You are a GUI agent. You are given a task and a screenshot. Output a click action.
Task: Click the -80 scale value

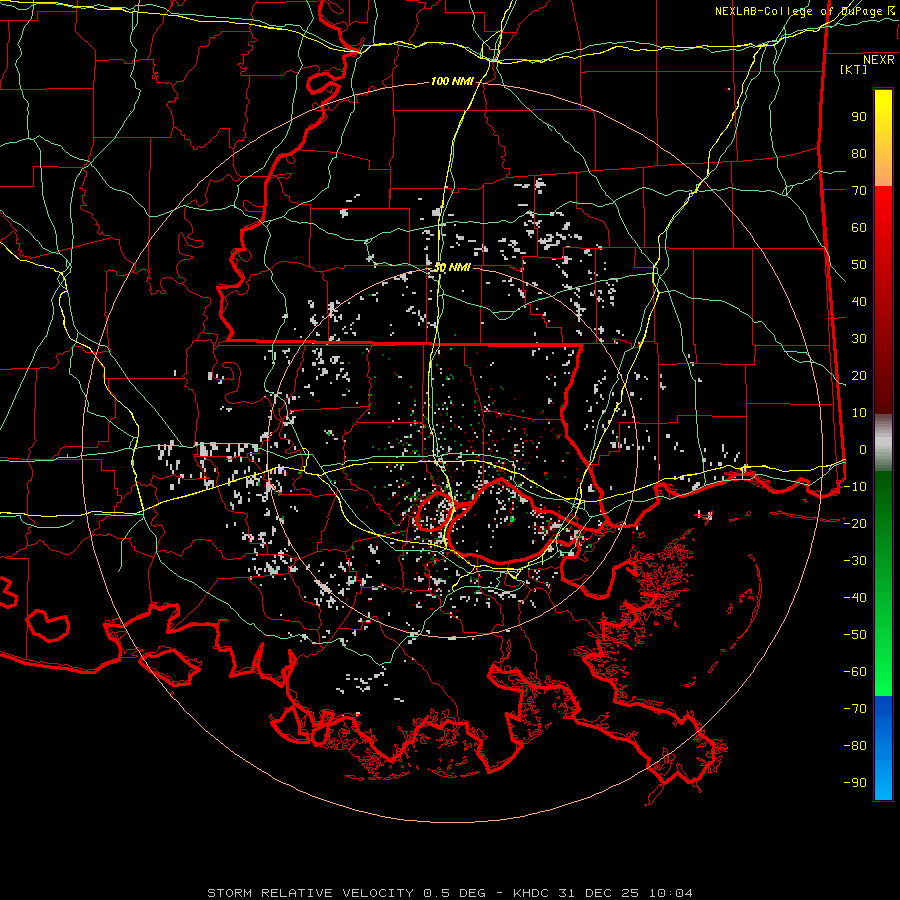tap(855, 746)
